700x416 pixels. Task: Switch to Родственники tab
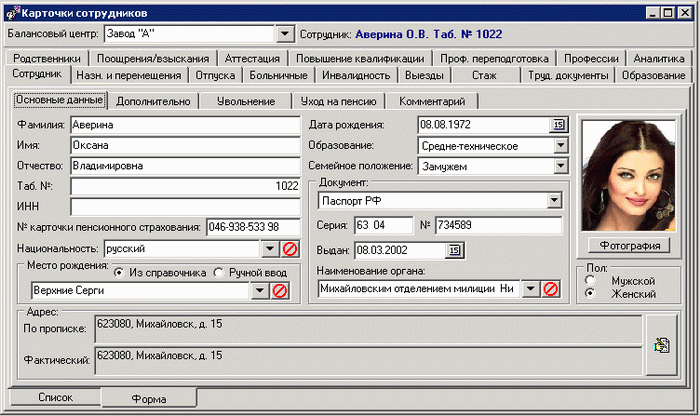click(x=47, y=58)
